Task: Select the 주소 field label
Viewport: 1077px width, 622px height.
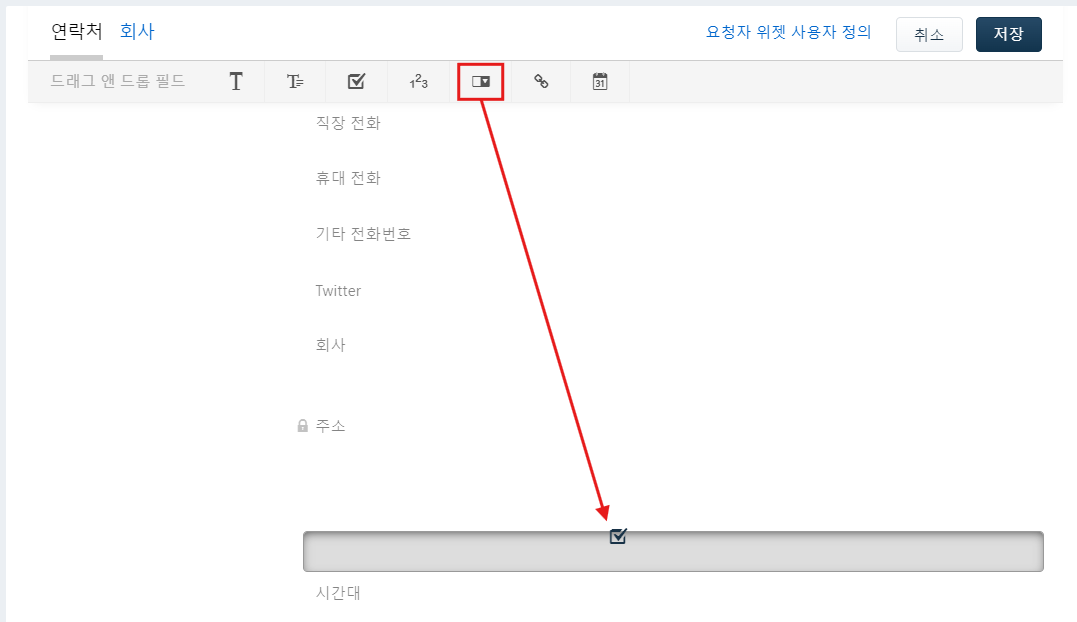Action: tap(330, 426)
